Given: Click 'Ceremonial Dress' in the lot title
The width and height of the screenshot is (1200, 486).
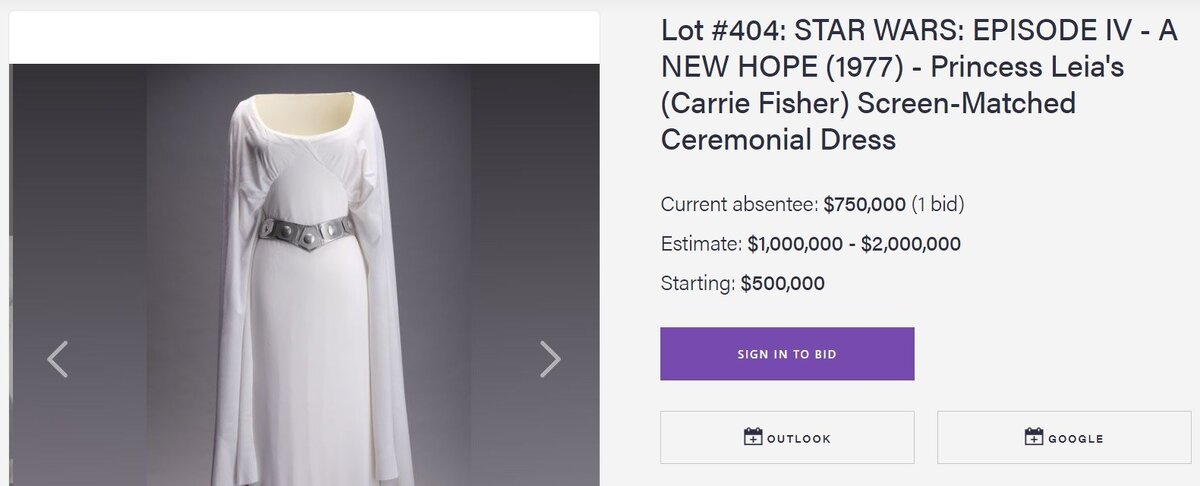Looking at the screenshot, I should pos(778,140).
